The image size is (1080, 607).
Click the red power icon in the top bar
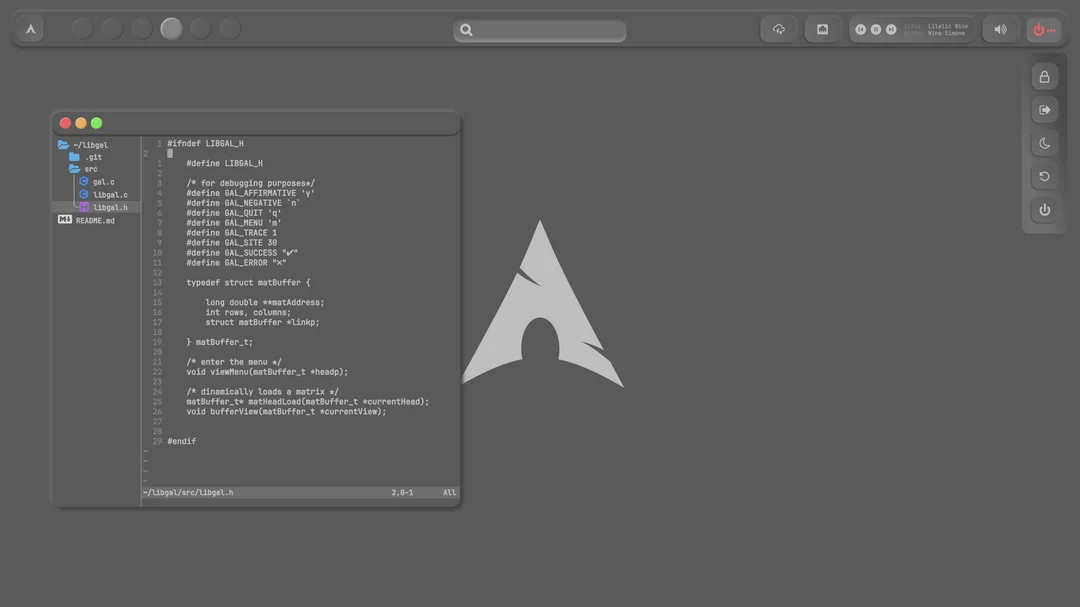click(1038, 29)
